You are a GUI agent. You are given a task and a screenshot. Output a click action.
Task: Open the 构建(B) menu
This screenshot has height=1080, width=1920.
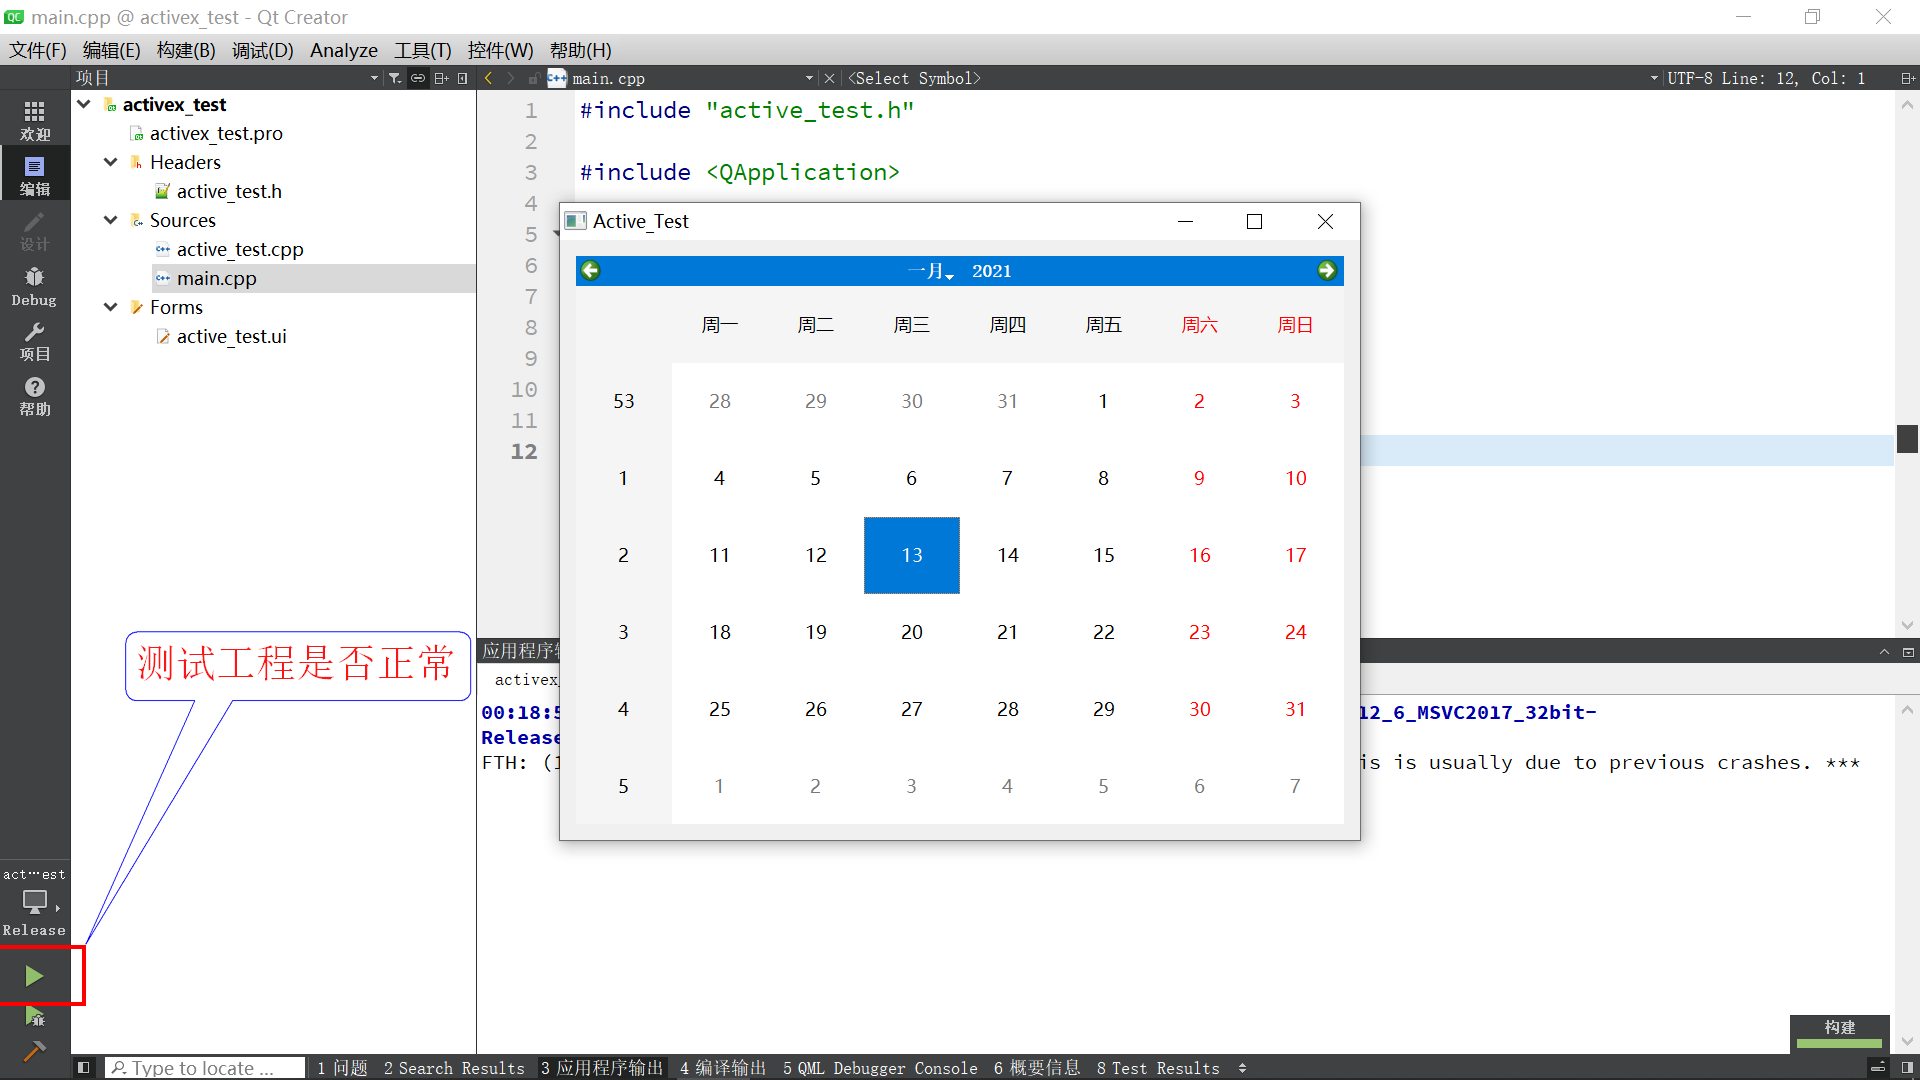coord(186,50)
